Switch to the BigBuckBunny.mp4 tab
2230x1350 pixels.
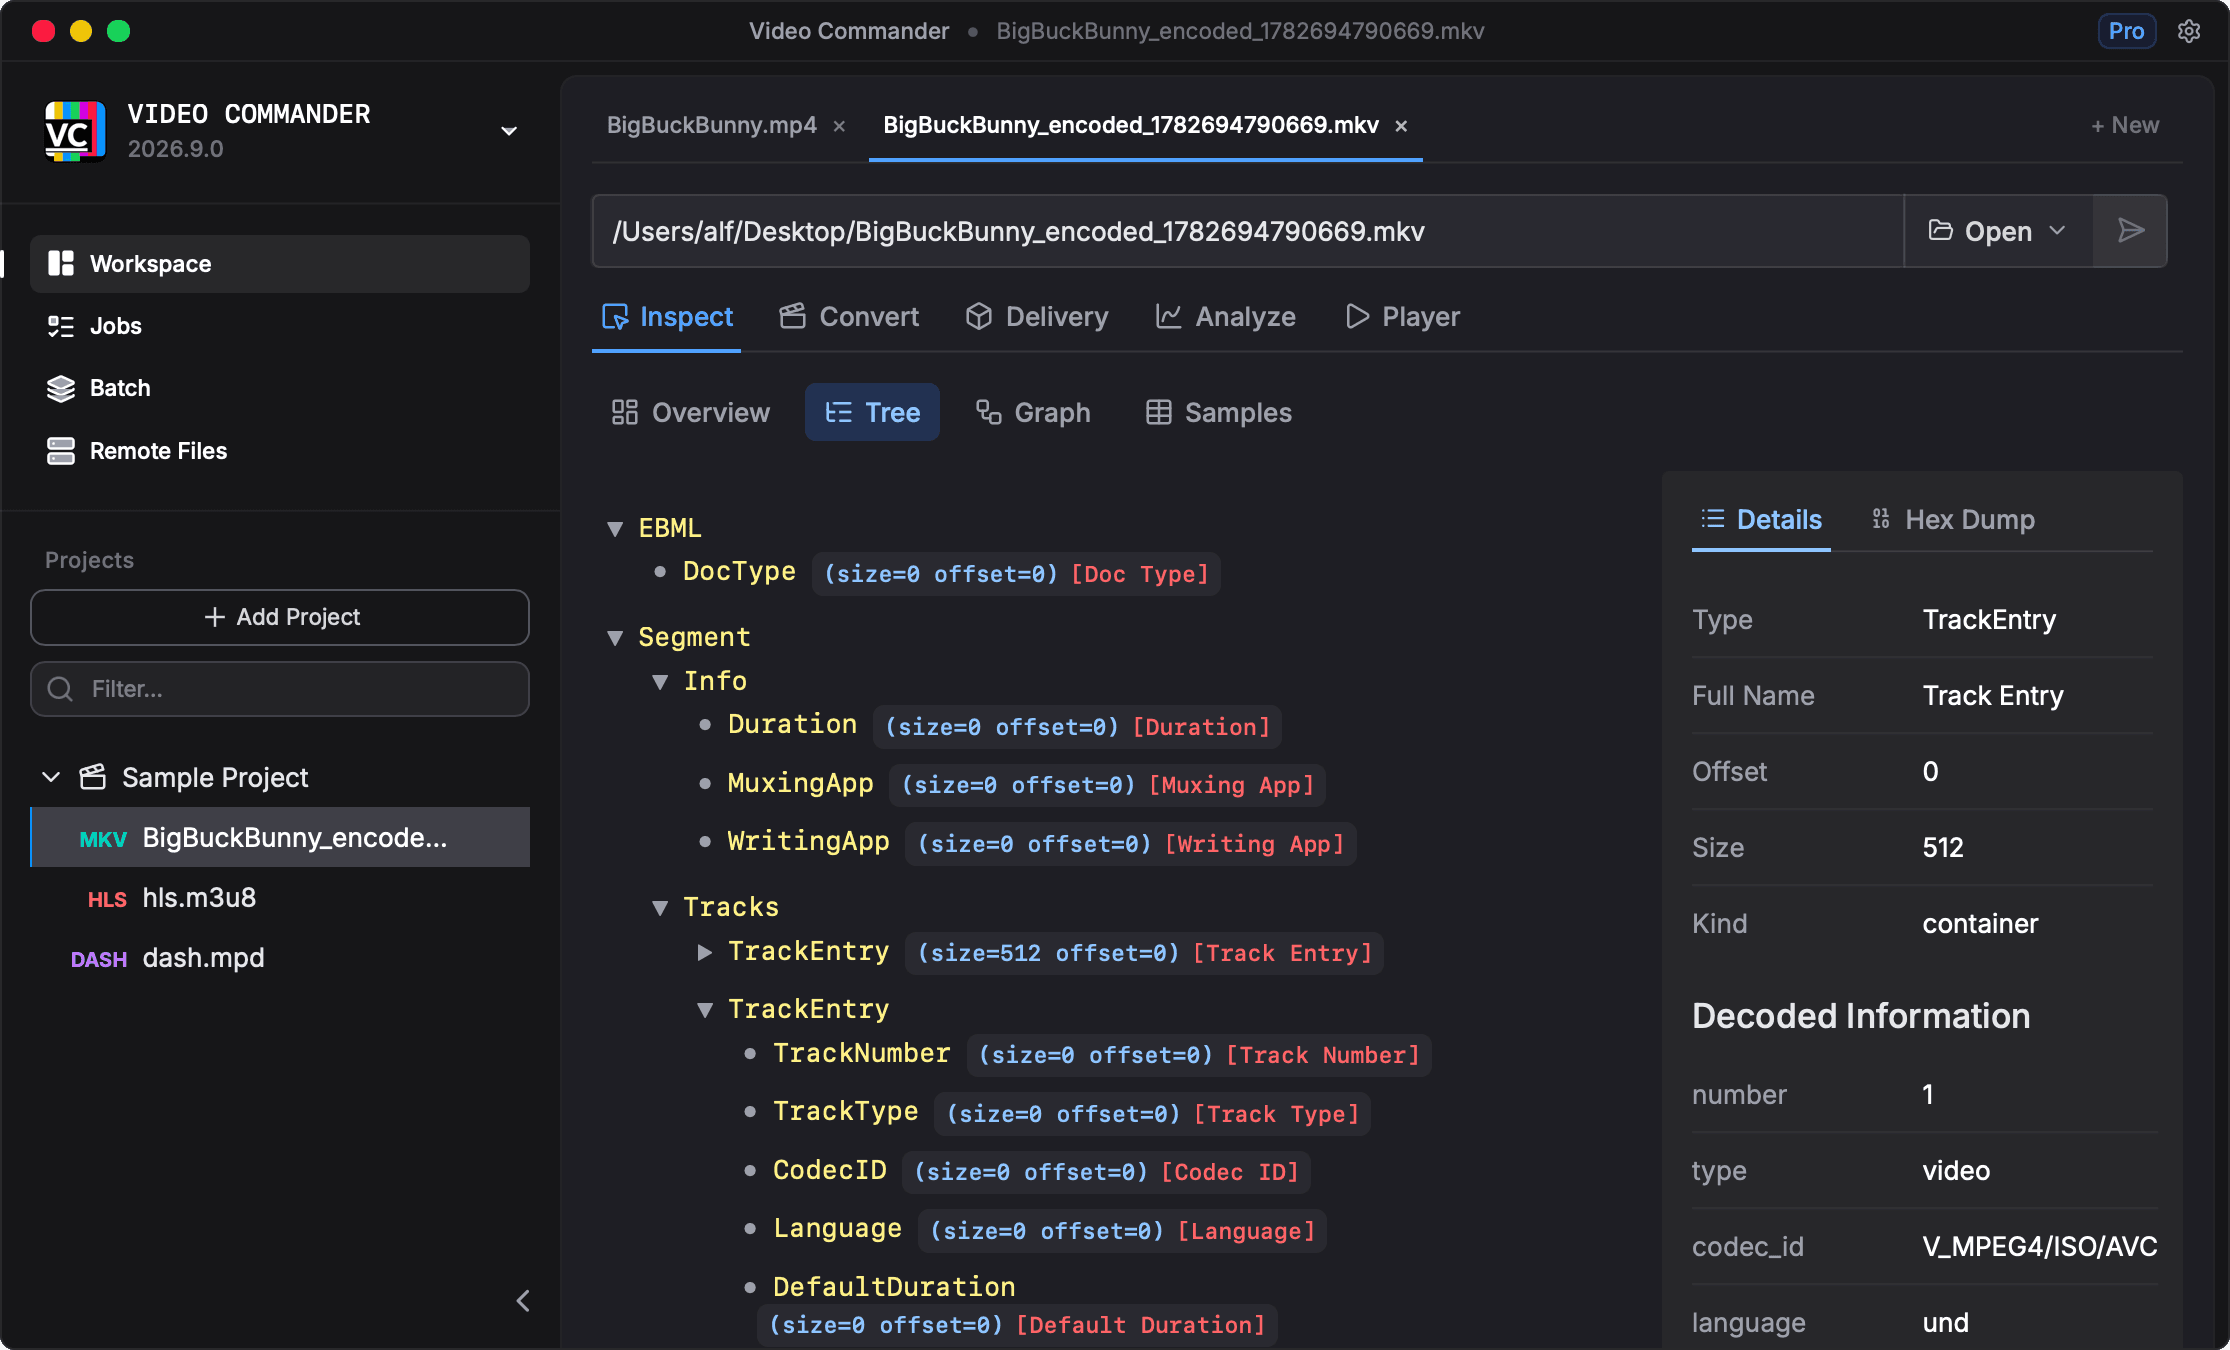tap(712, 125)
